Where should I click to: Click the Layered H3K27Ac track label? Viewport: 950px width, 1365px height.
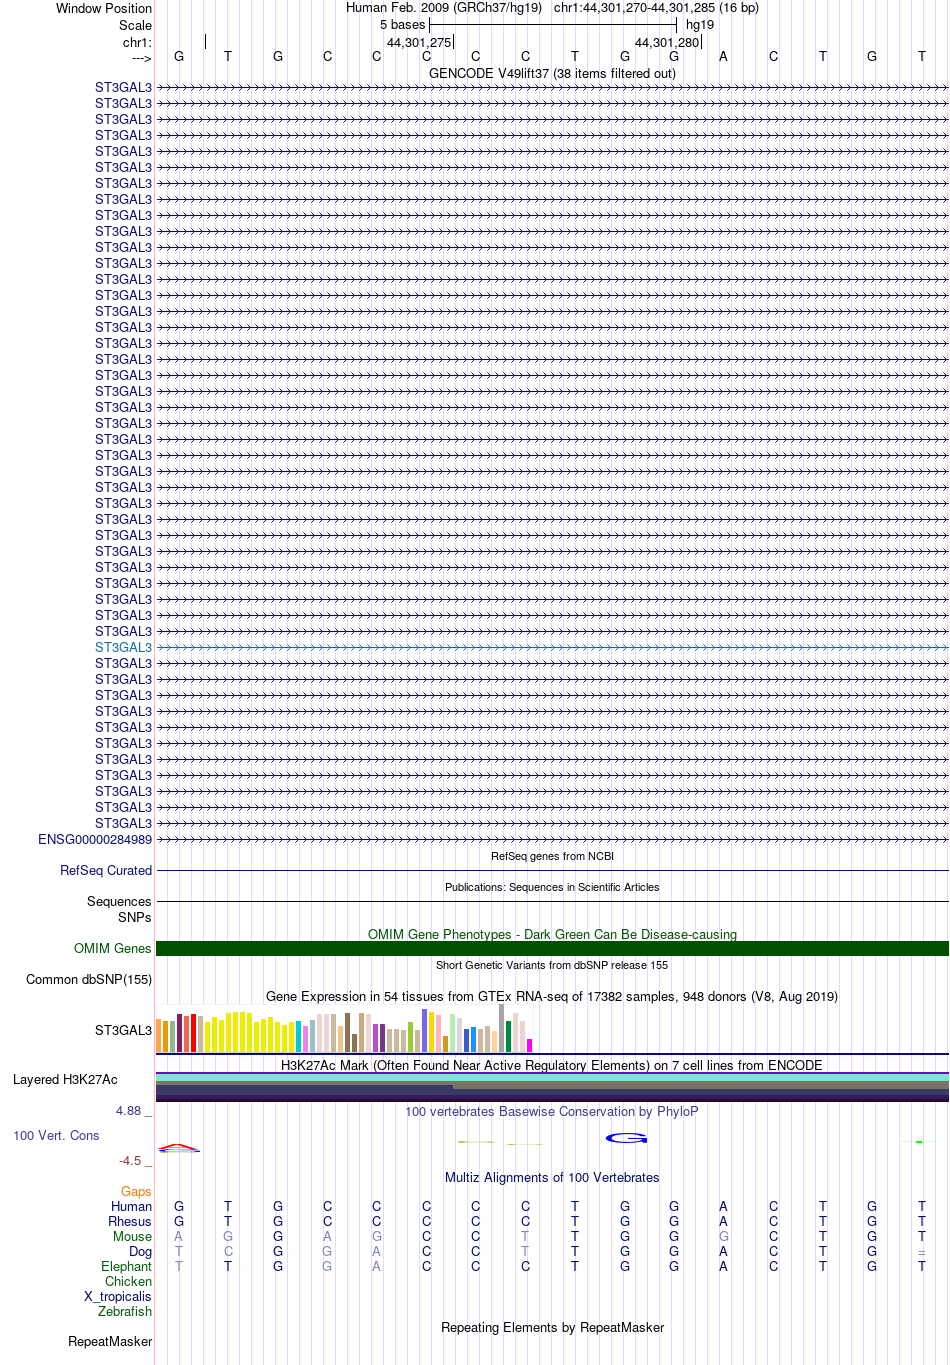pyautogui.click(x=65, y=1079)
